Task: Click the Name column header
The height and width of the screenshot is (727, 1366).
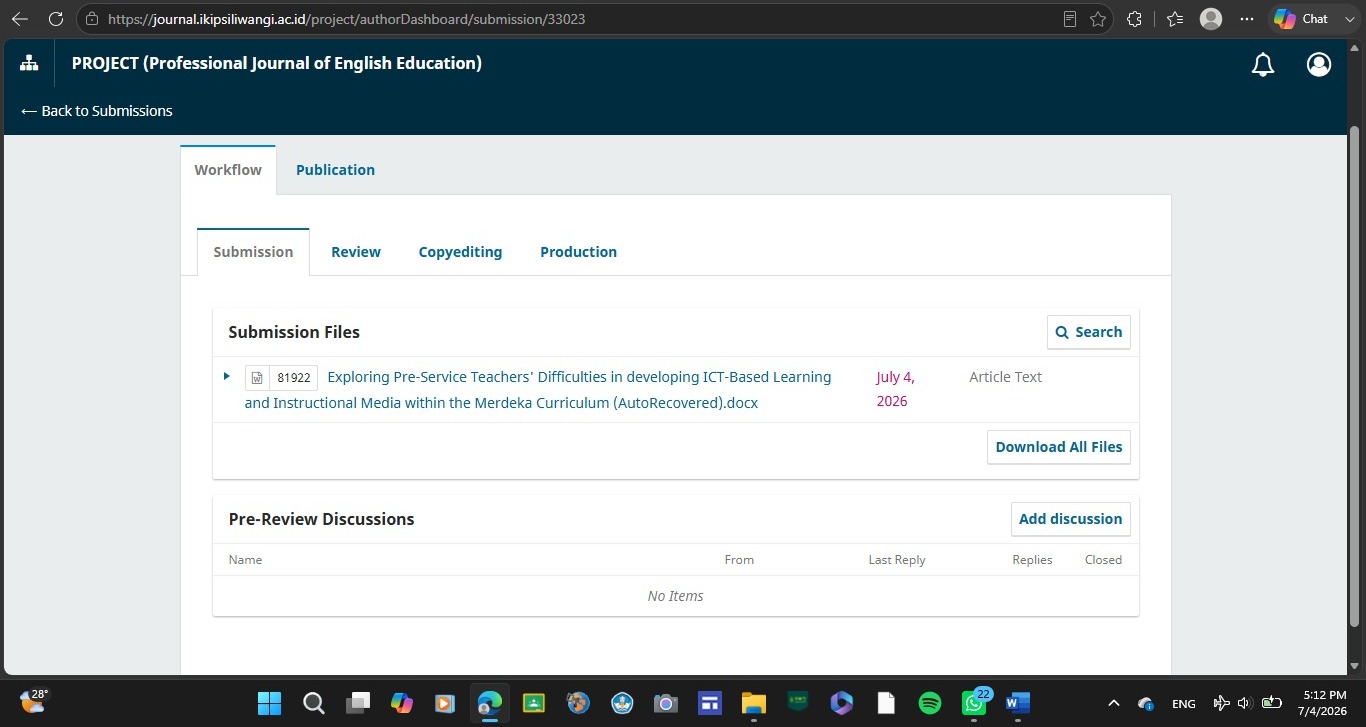Action: (x=245, y=560)
